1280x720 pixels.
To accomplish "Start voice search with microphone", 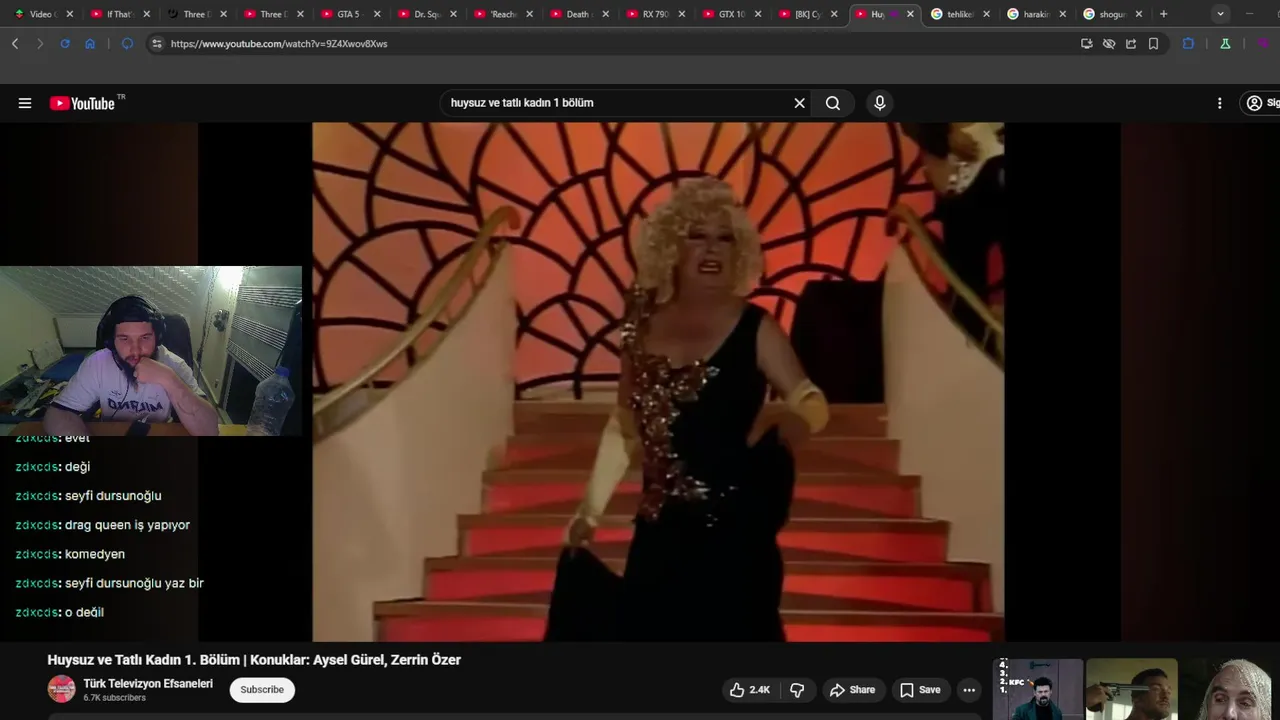I will (x=880, y=103).
